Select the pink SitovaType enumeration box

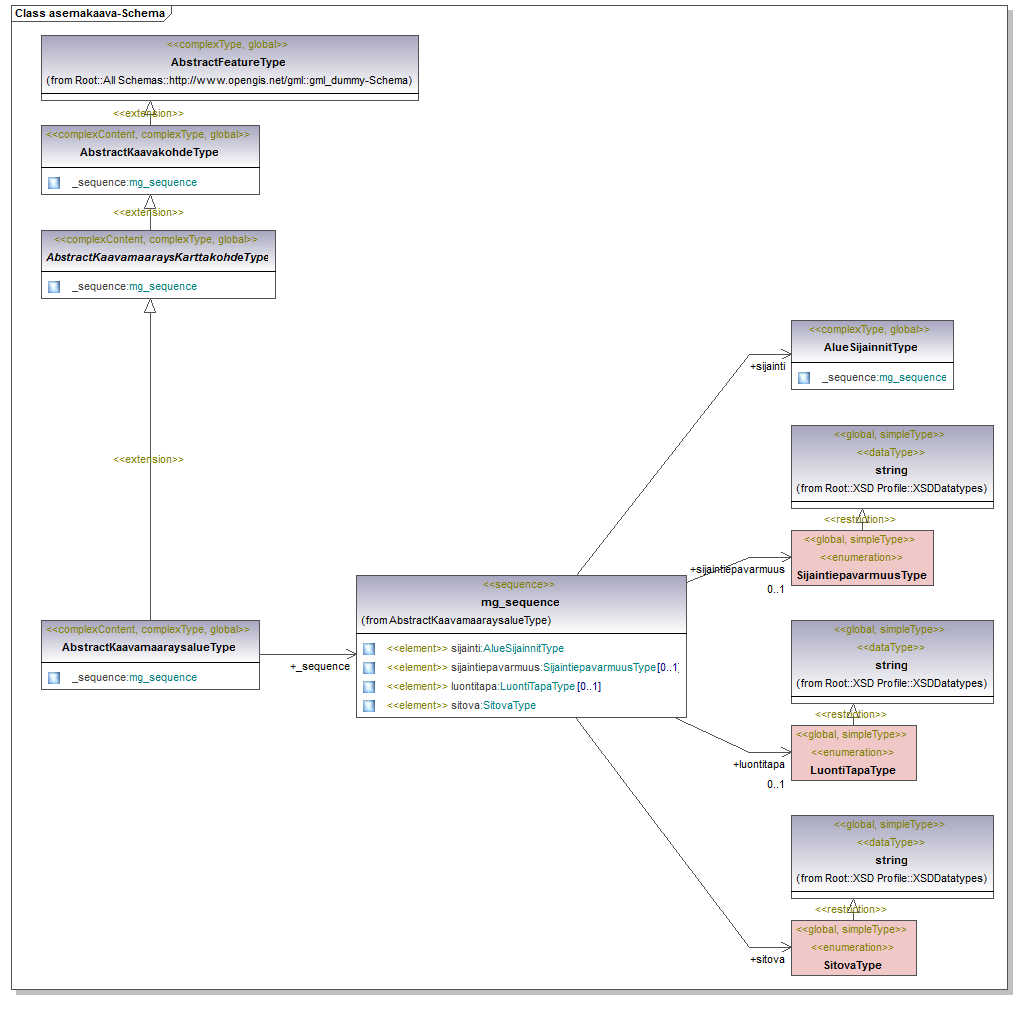pyautogui.click(x=852, y=948)
